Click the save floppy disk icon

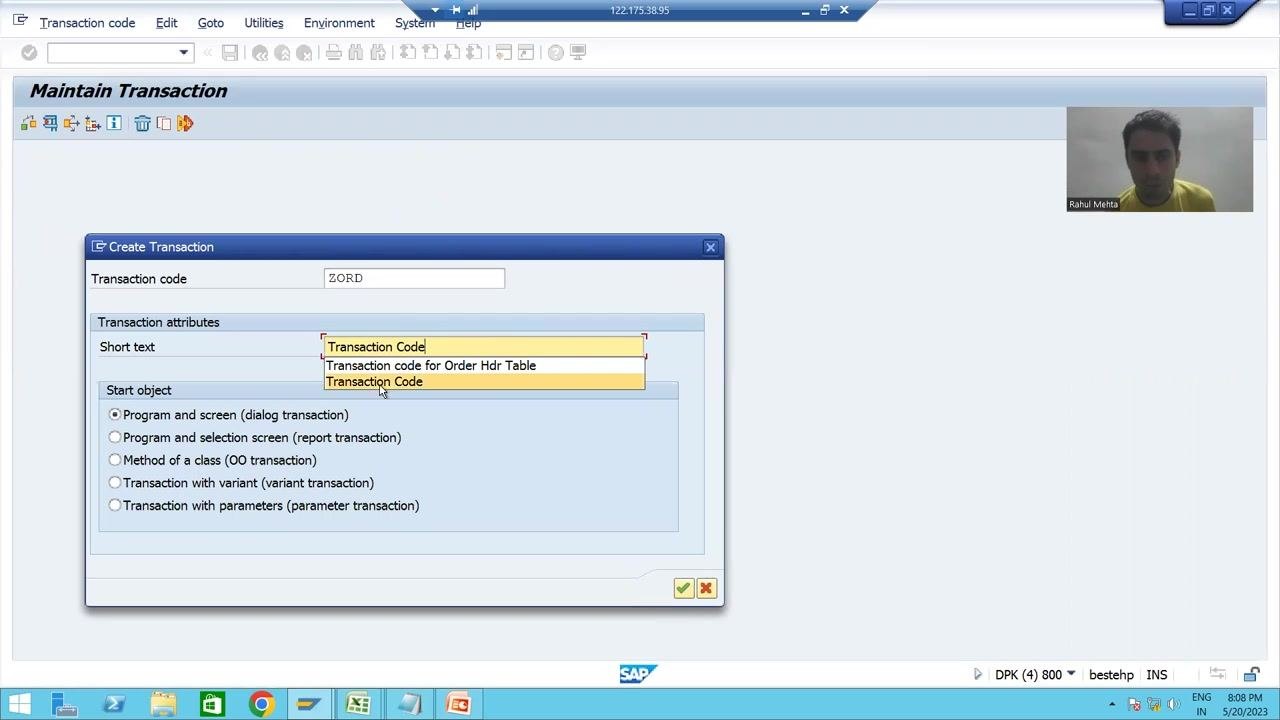coord(230,52)
